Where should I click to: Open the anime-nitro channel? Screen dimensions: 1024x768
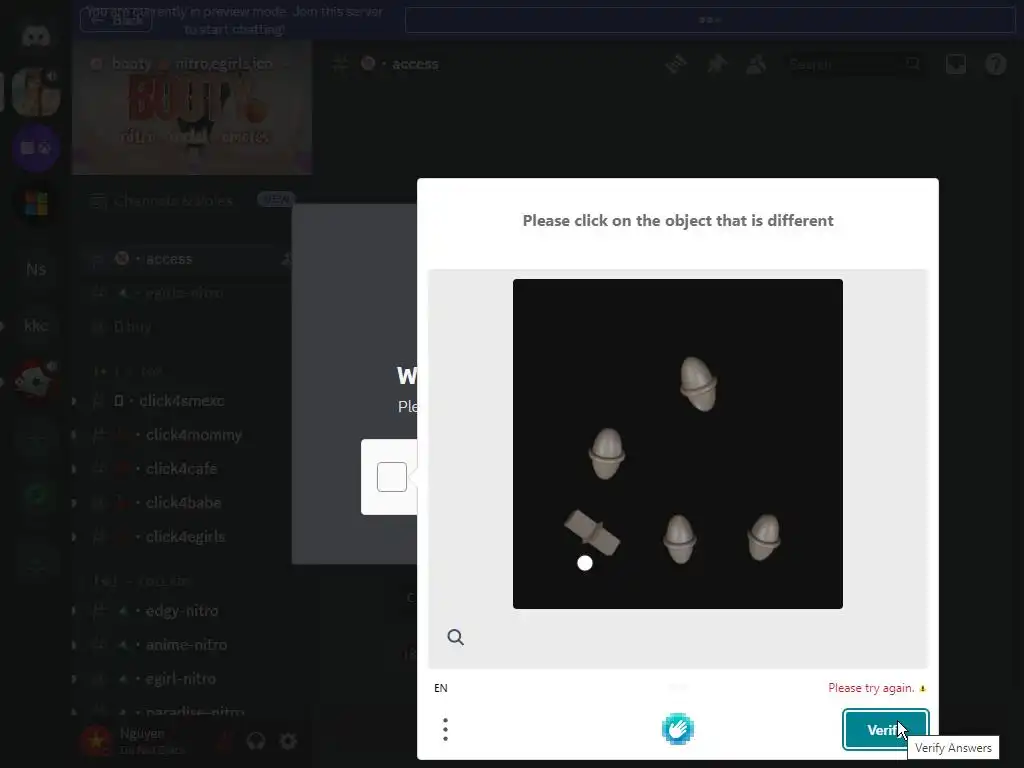pyautogui.click(x=186, y=645)
